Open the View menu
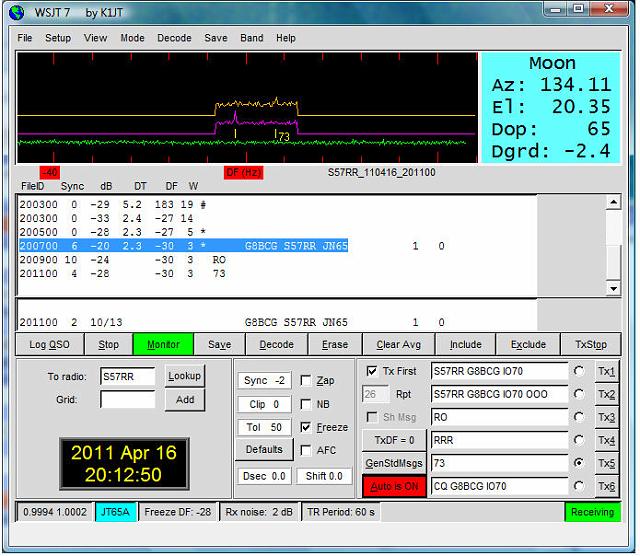The height and width of the screenshot is (556, 640). click(x=96, y=38)
